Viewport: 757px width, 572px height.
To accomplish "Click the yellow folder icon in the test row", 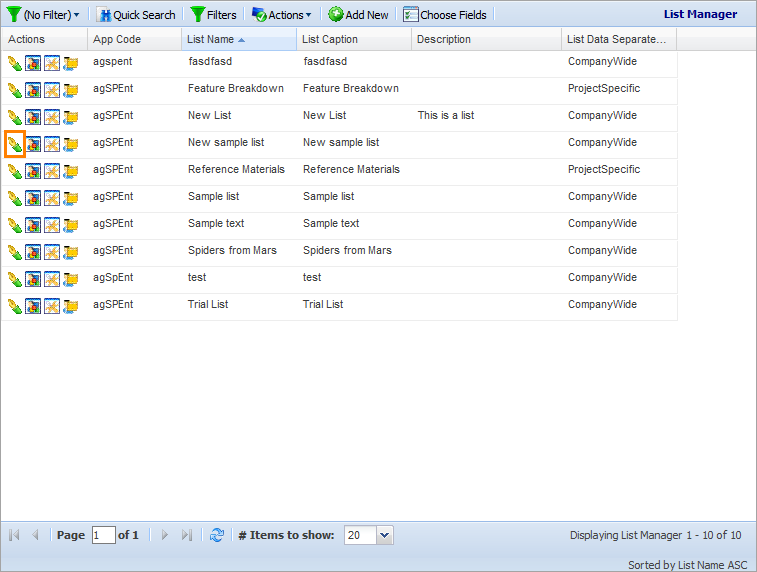I will coord(70,279).
